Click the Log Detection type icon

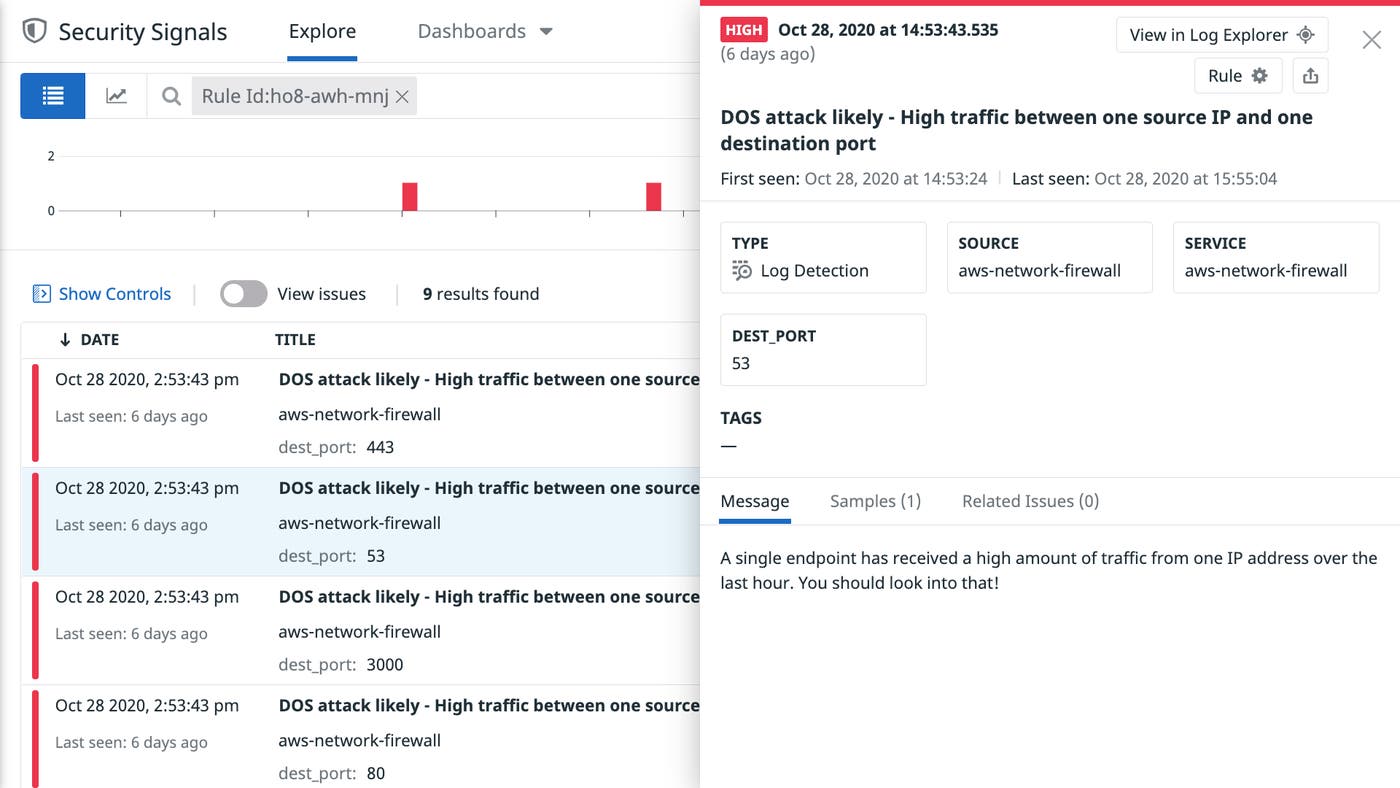tap(740, 271)
